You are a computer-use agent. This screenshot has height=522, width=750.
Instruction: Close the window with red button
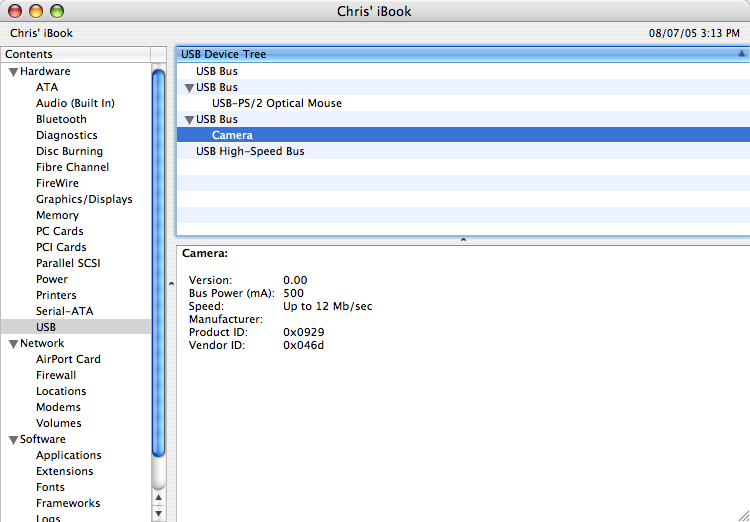(x=15, y=11)
